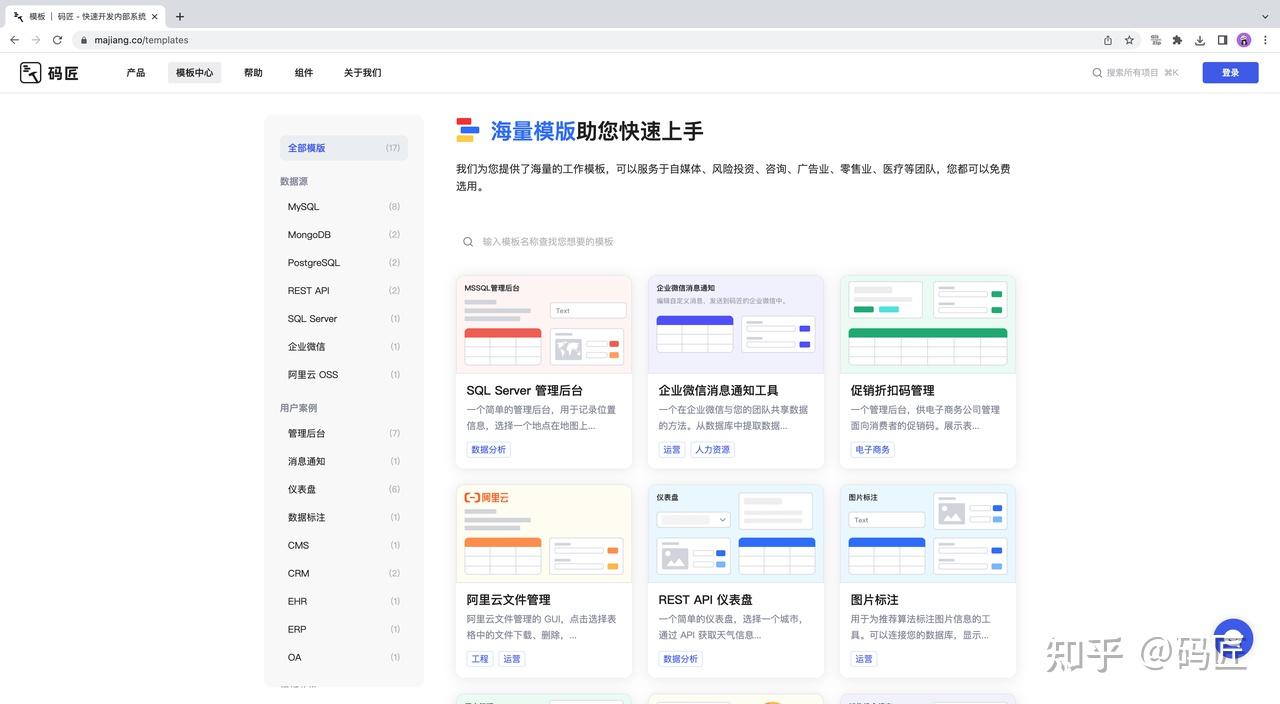
Task: Open browser downloads icon
Action: [x=1200, y=40]
